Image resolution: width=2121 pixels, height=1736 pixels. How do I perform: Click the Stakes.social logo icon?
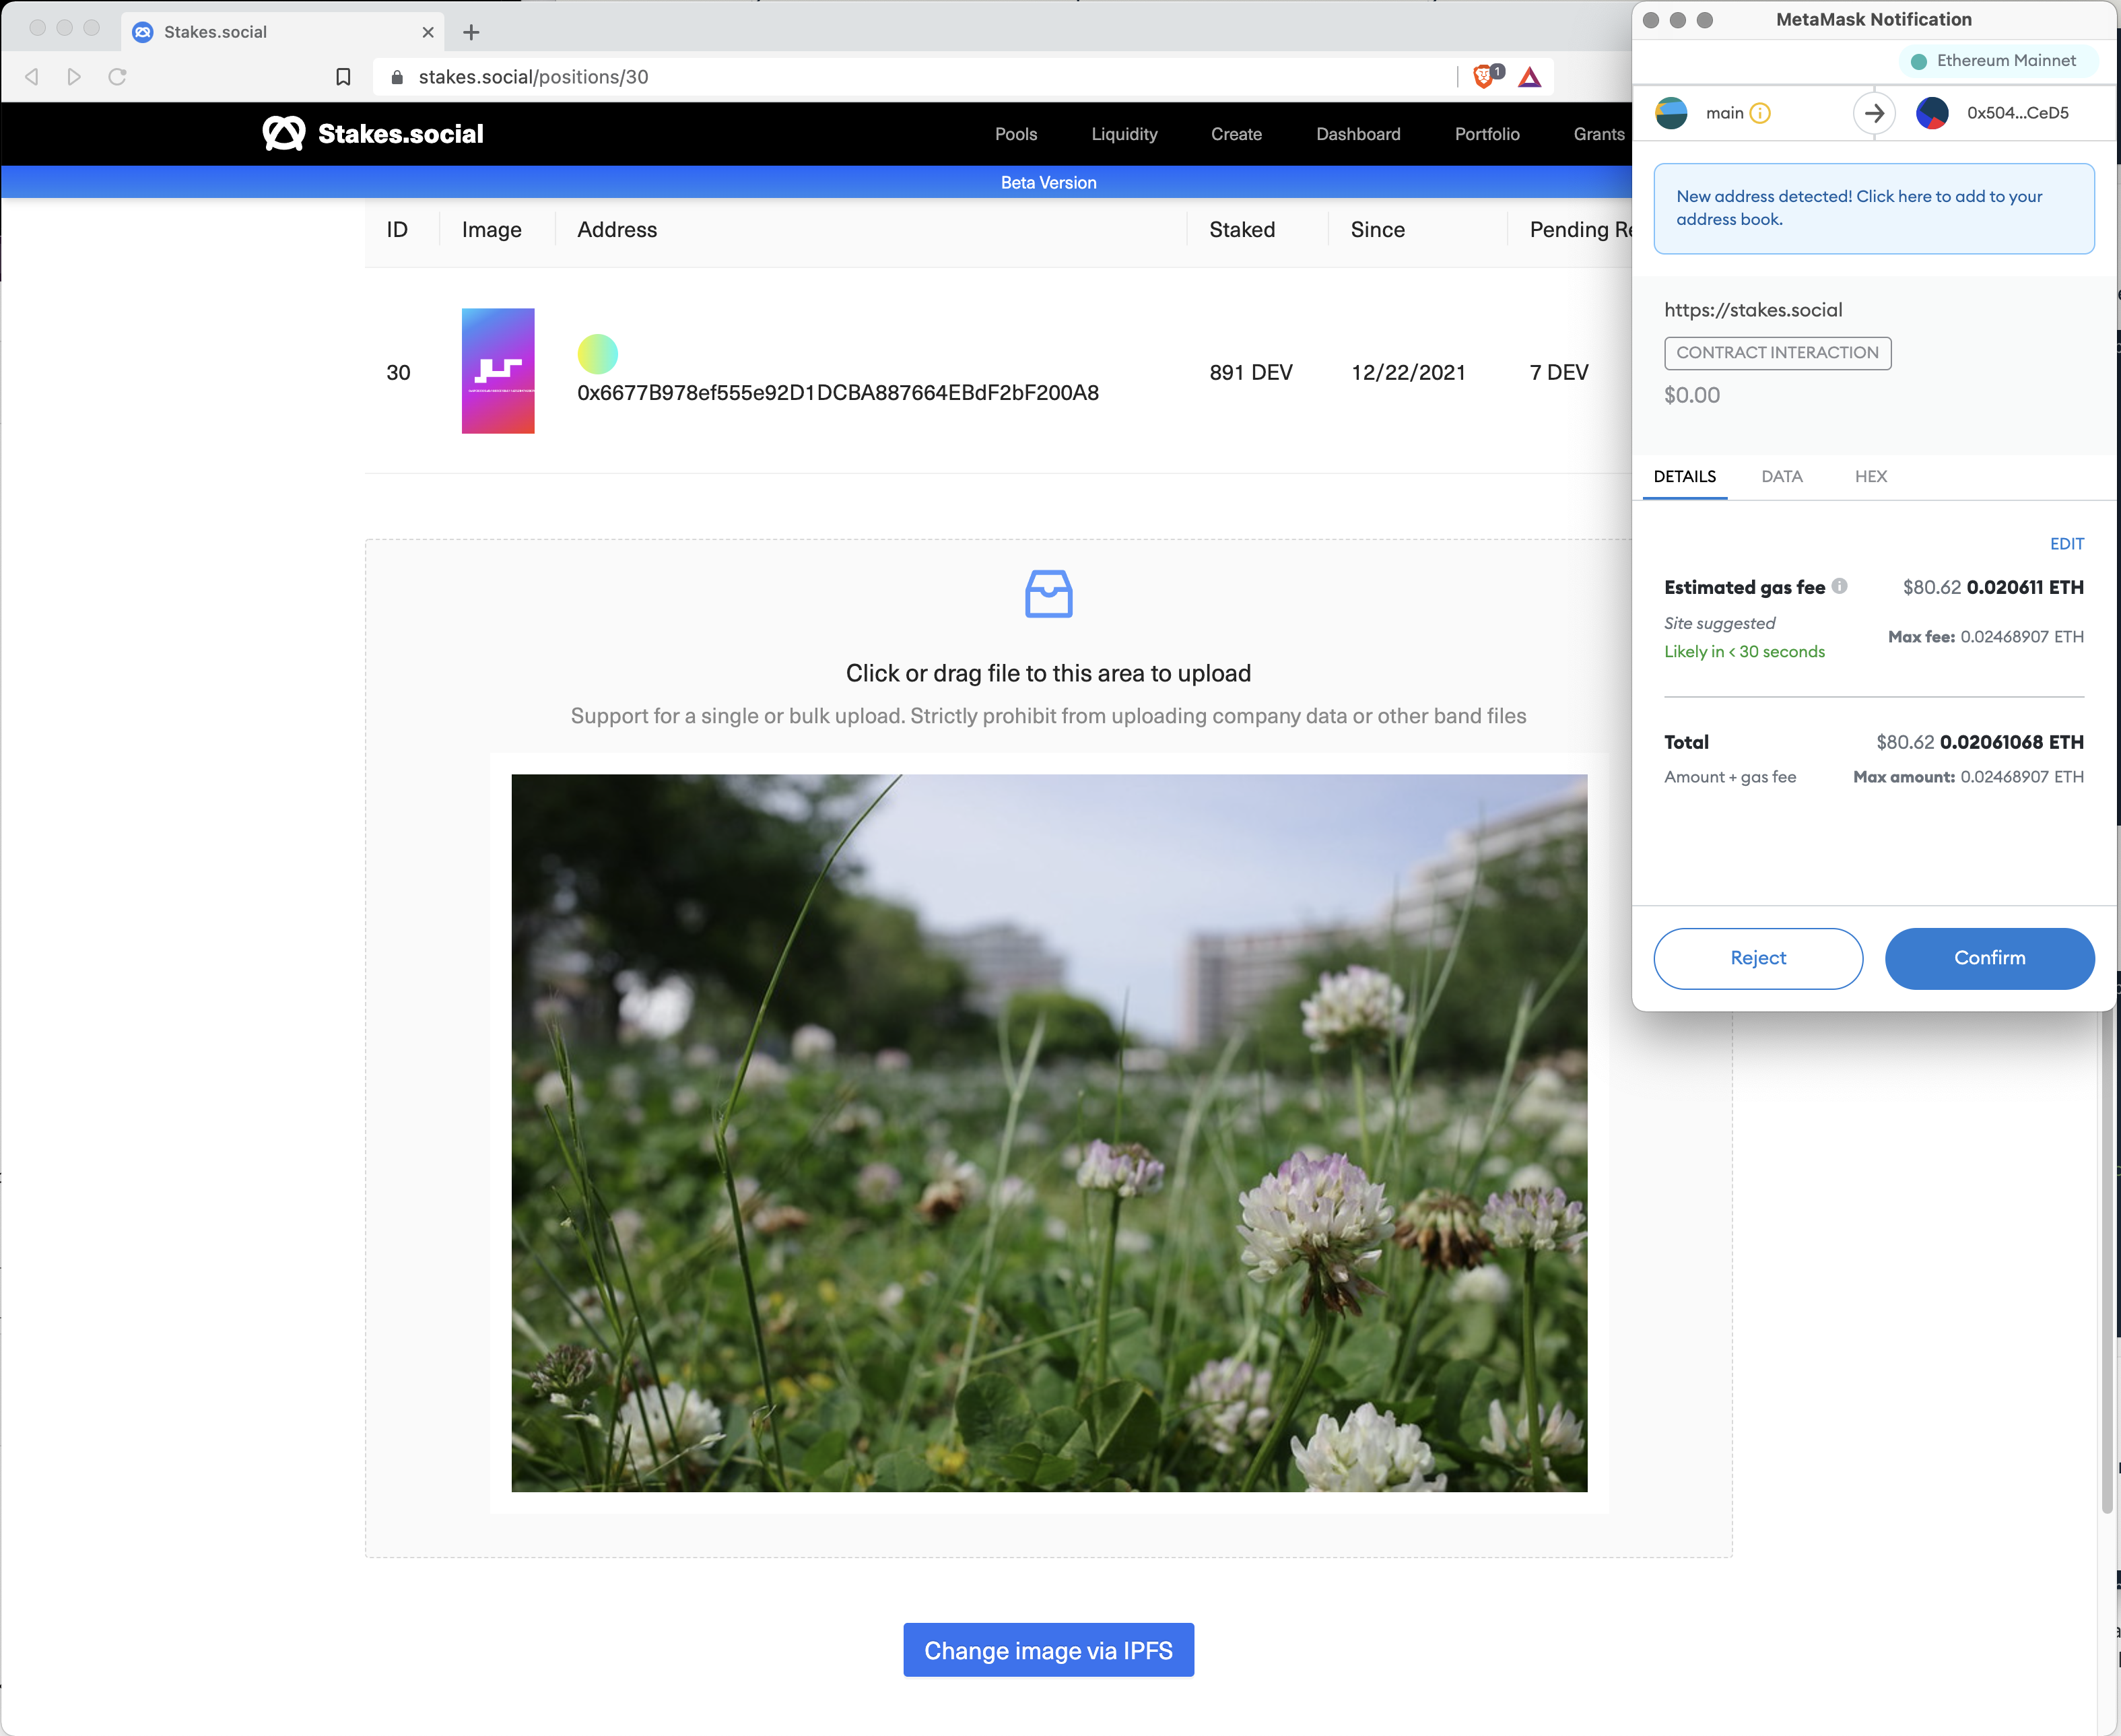(x=283, y=134)
